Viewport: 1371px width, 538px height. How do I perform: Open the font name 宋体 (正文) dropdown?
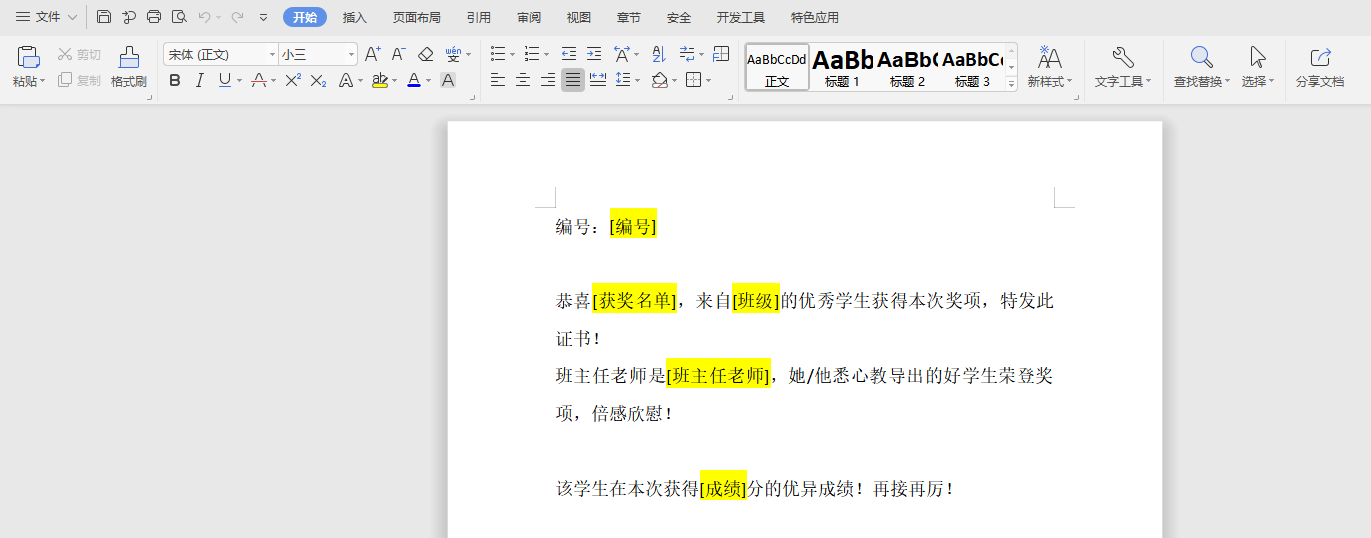point(272,55)
